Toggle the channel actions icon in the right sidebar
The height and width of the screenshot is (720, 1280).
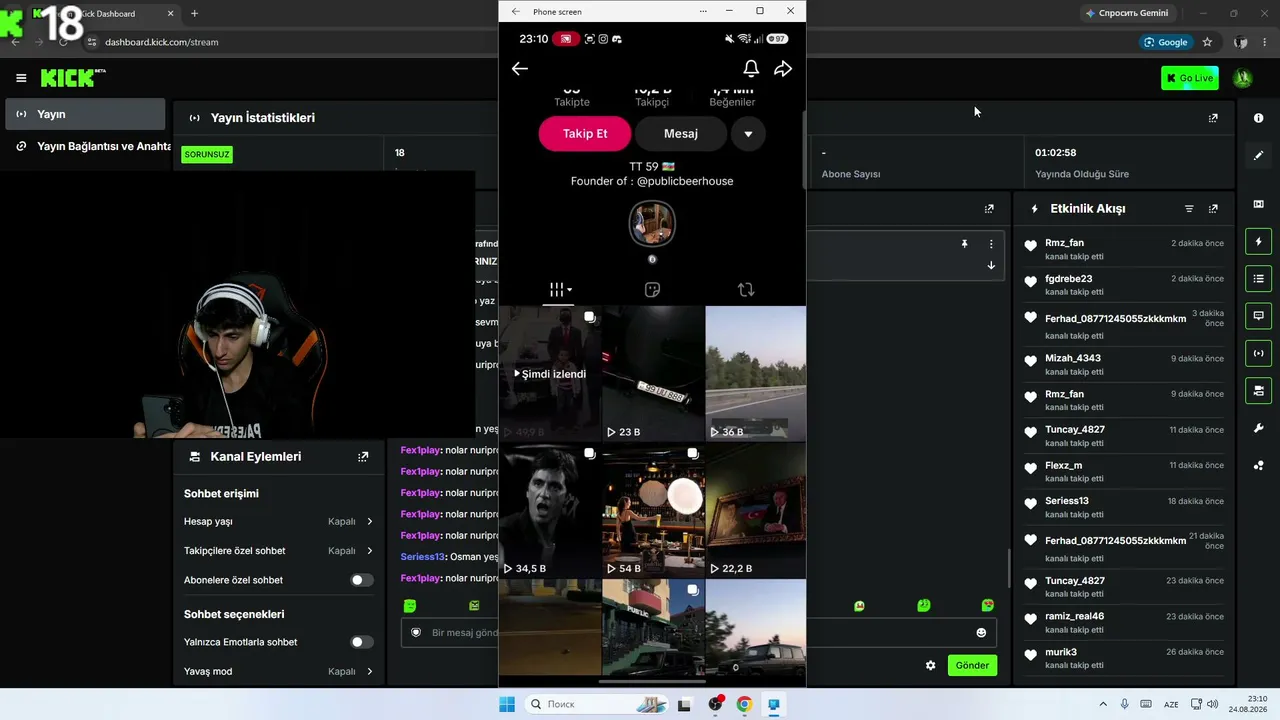(x=1258, y=390)
